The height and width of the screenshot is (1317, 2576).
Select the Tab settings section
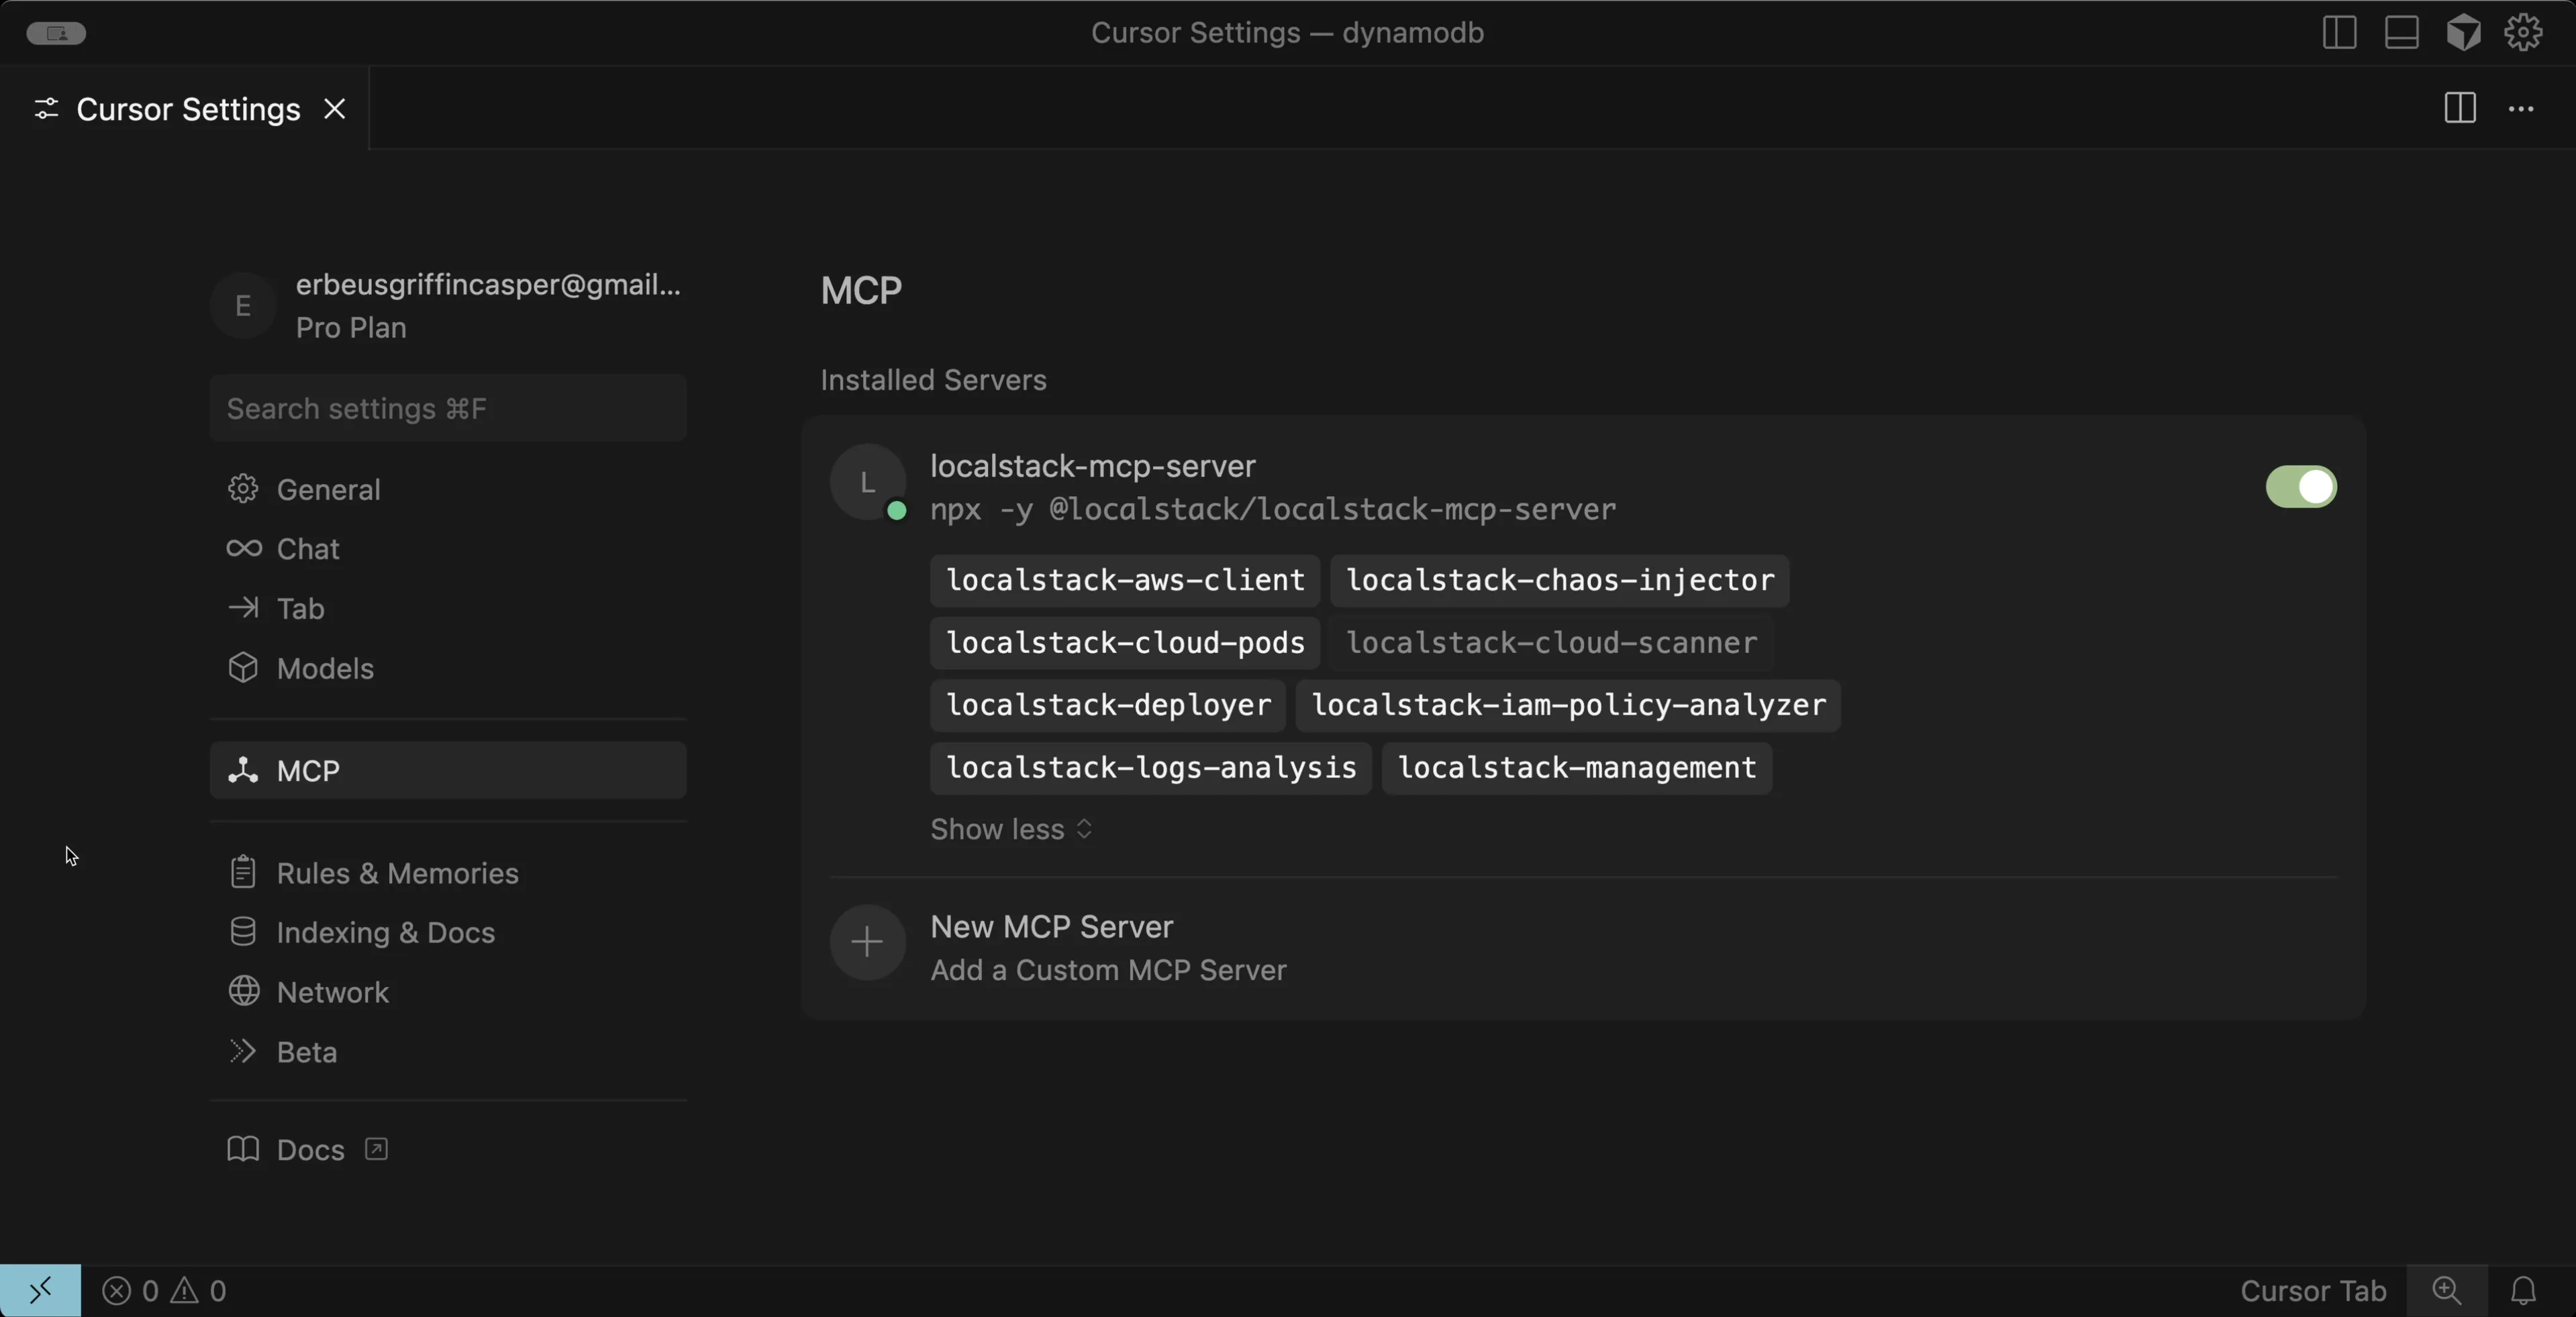tap(298, 608)
